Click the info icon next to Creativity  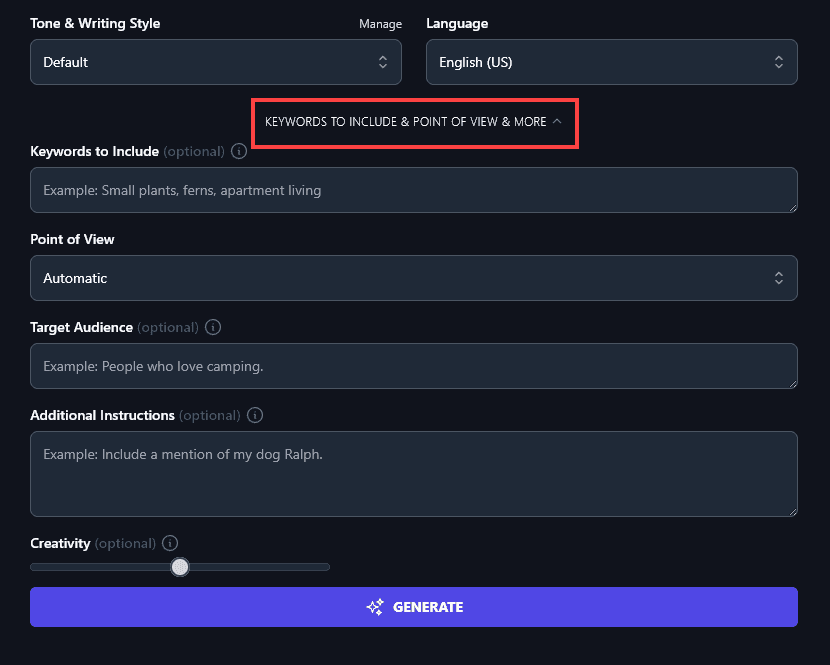170,543
